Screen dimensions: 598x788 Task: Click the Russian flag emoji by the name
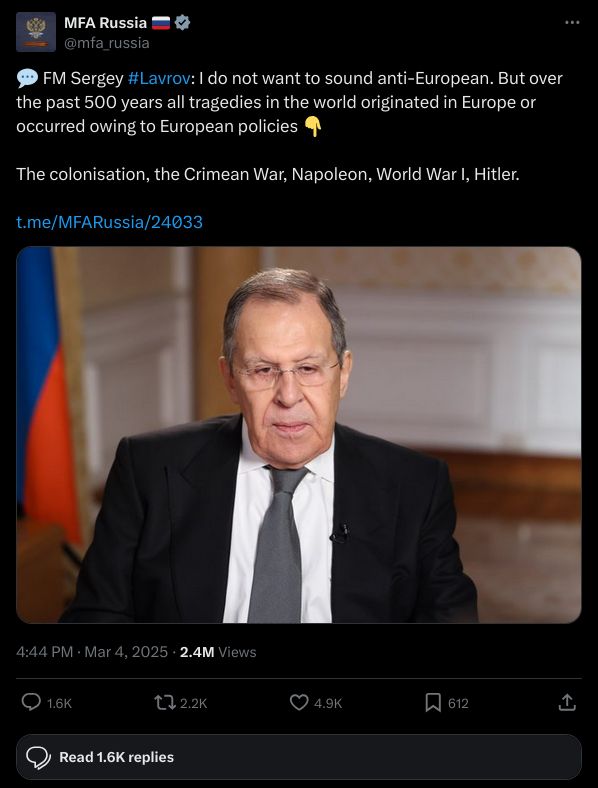pos(161,23)
